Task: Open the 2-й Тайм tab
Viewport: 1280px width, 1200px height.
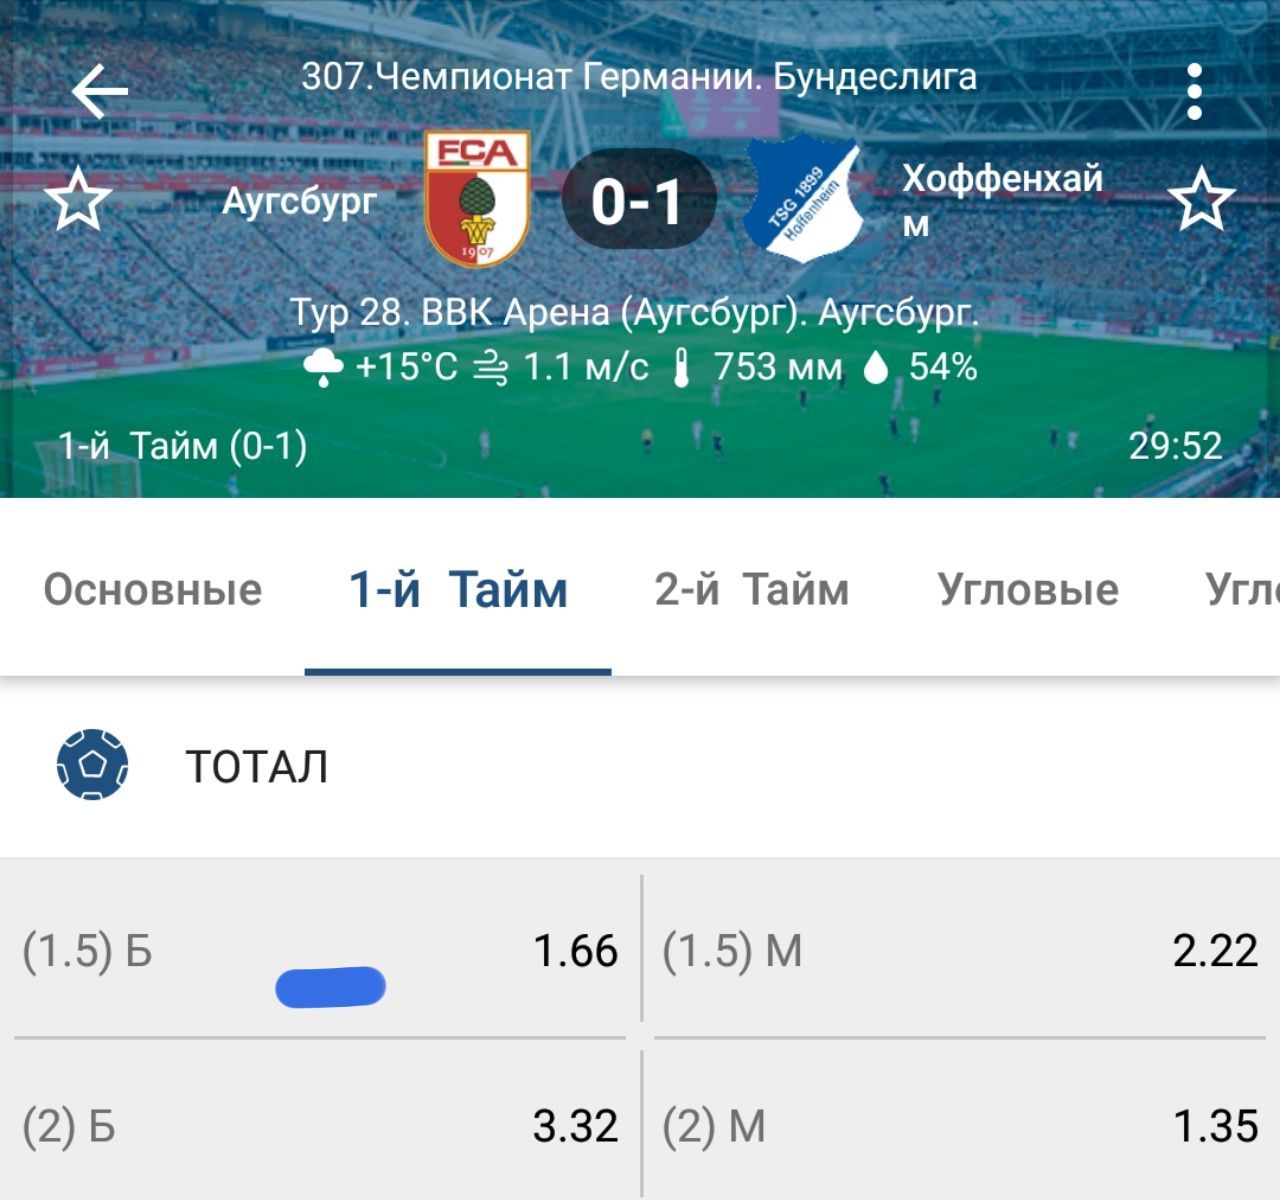Action: click(751, 589)
